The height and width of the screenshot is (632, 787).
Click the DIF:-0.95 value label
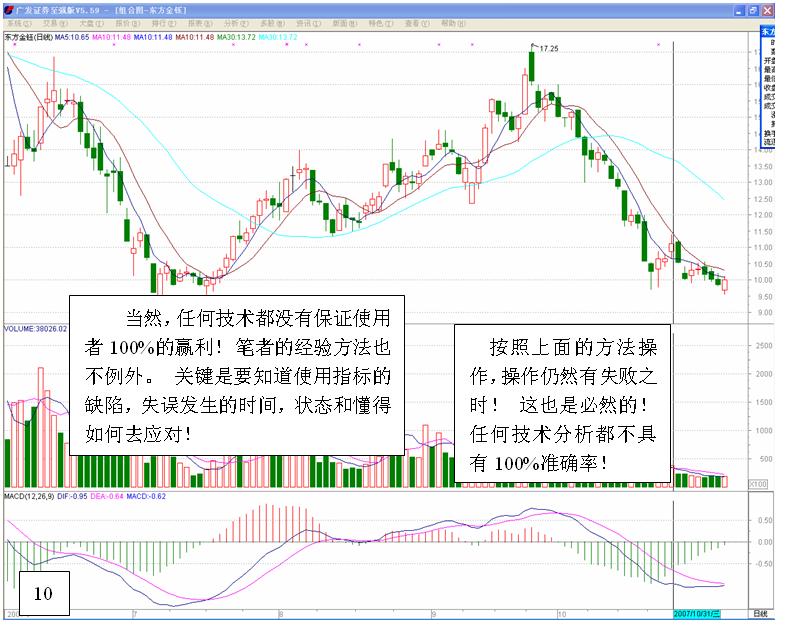[x=72, y=496]
